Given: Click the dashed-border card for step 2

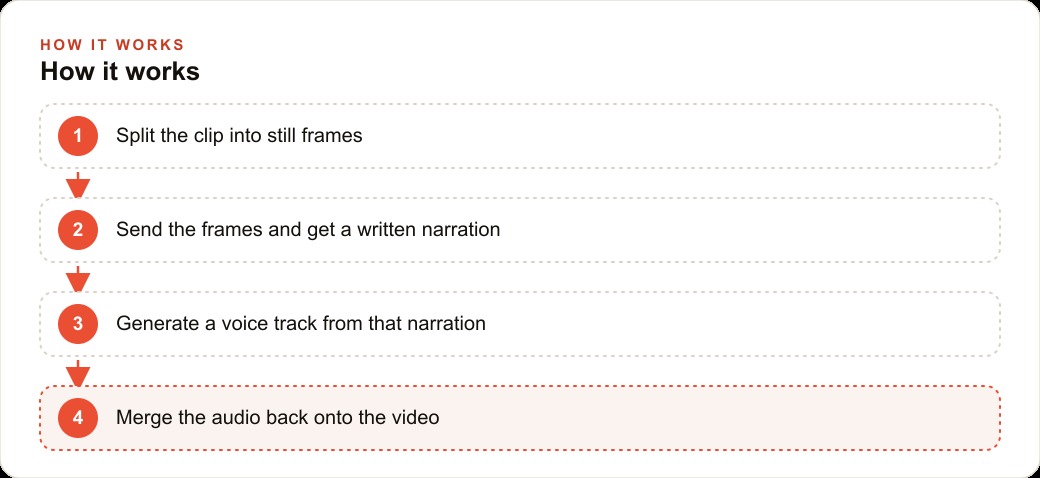Looking at the screenshot, I should pyautogui.click(x=520, y=230).
